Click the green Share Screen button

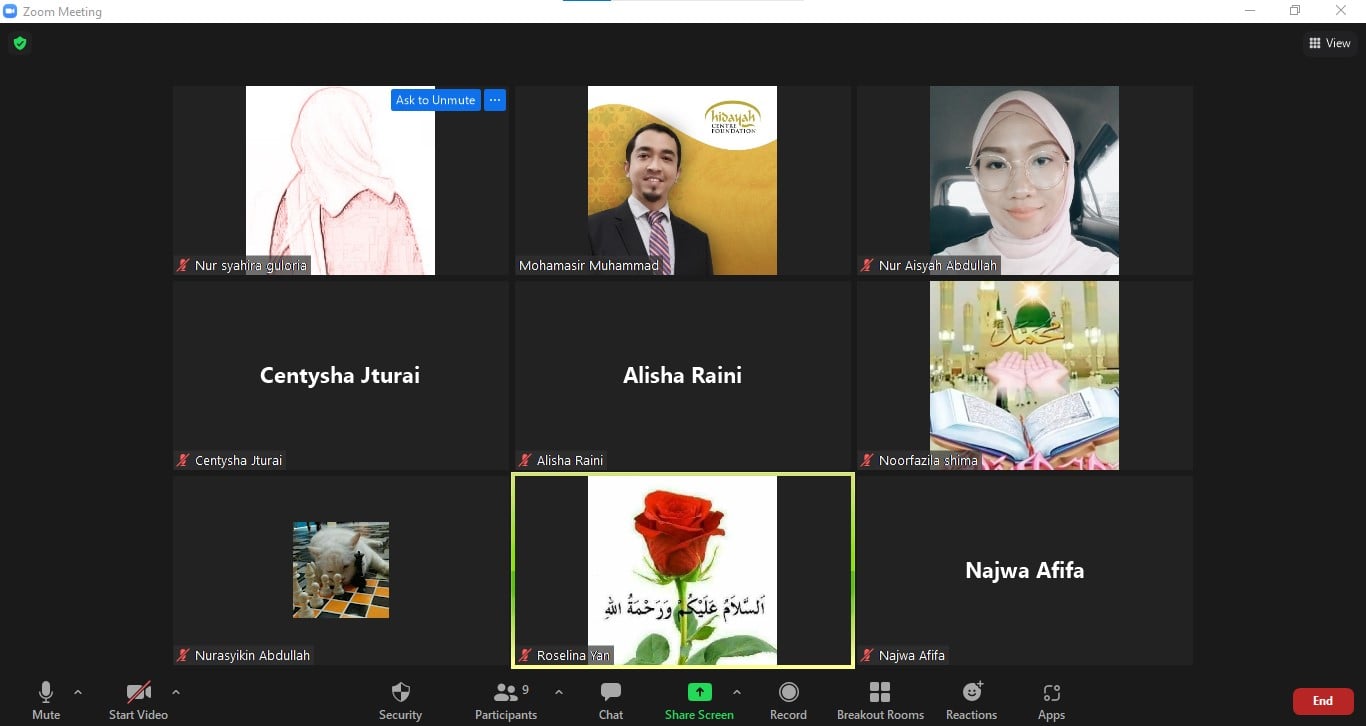coord(699,700)
